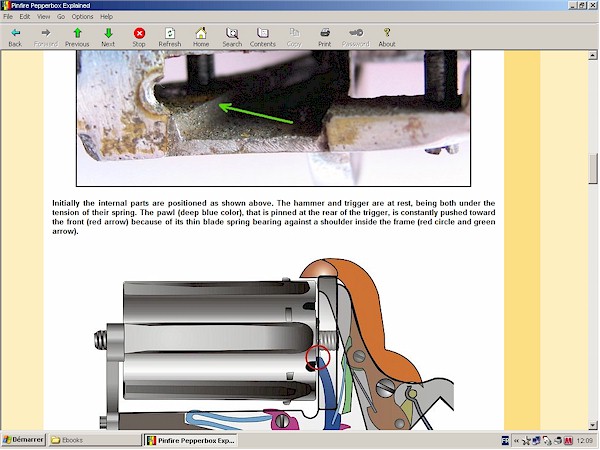Click the vertical scrollbar down arrow

[x=593, y=425]
